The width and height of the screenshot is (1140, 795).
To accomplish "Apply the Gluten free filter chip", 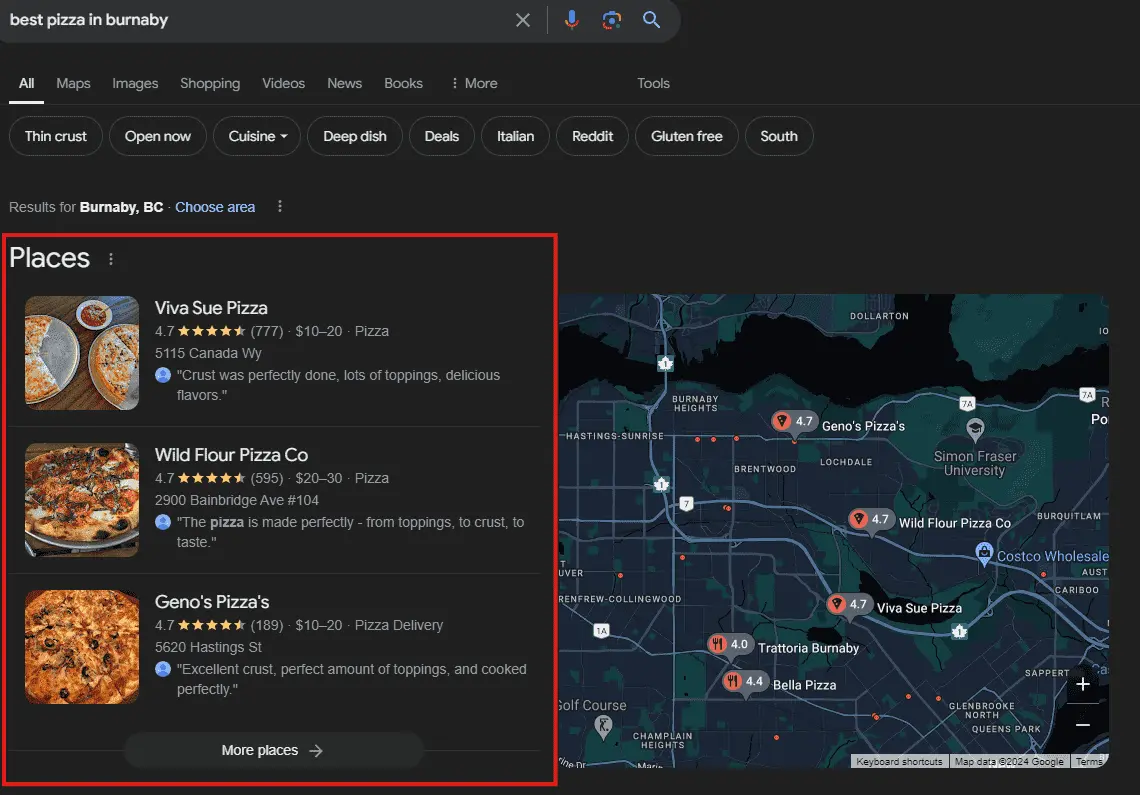I will pyautogui.click(x=687, y=136).
